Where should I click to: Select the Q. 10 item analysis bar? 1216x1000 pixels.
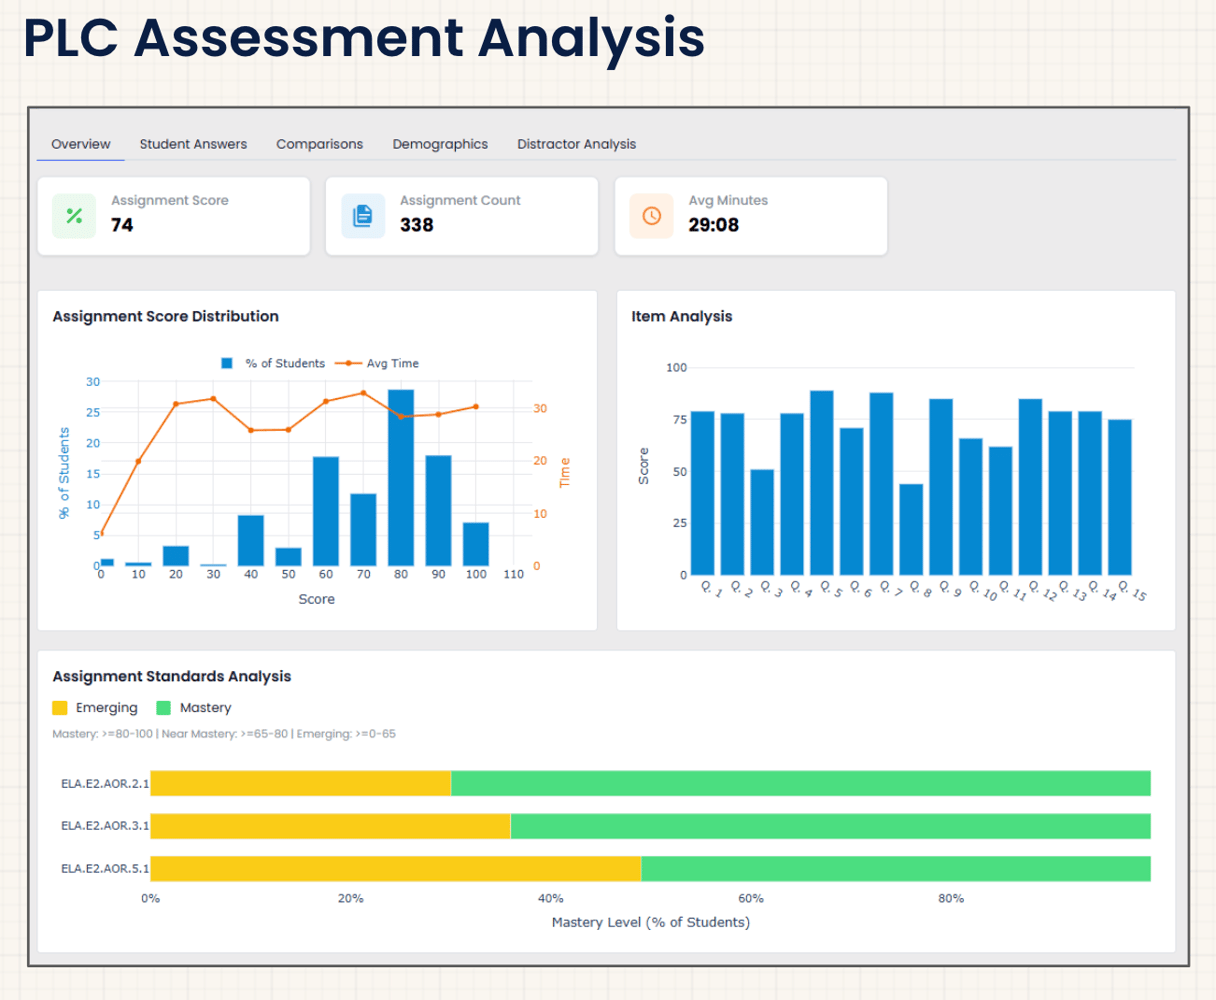pos(971,507)
